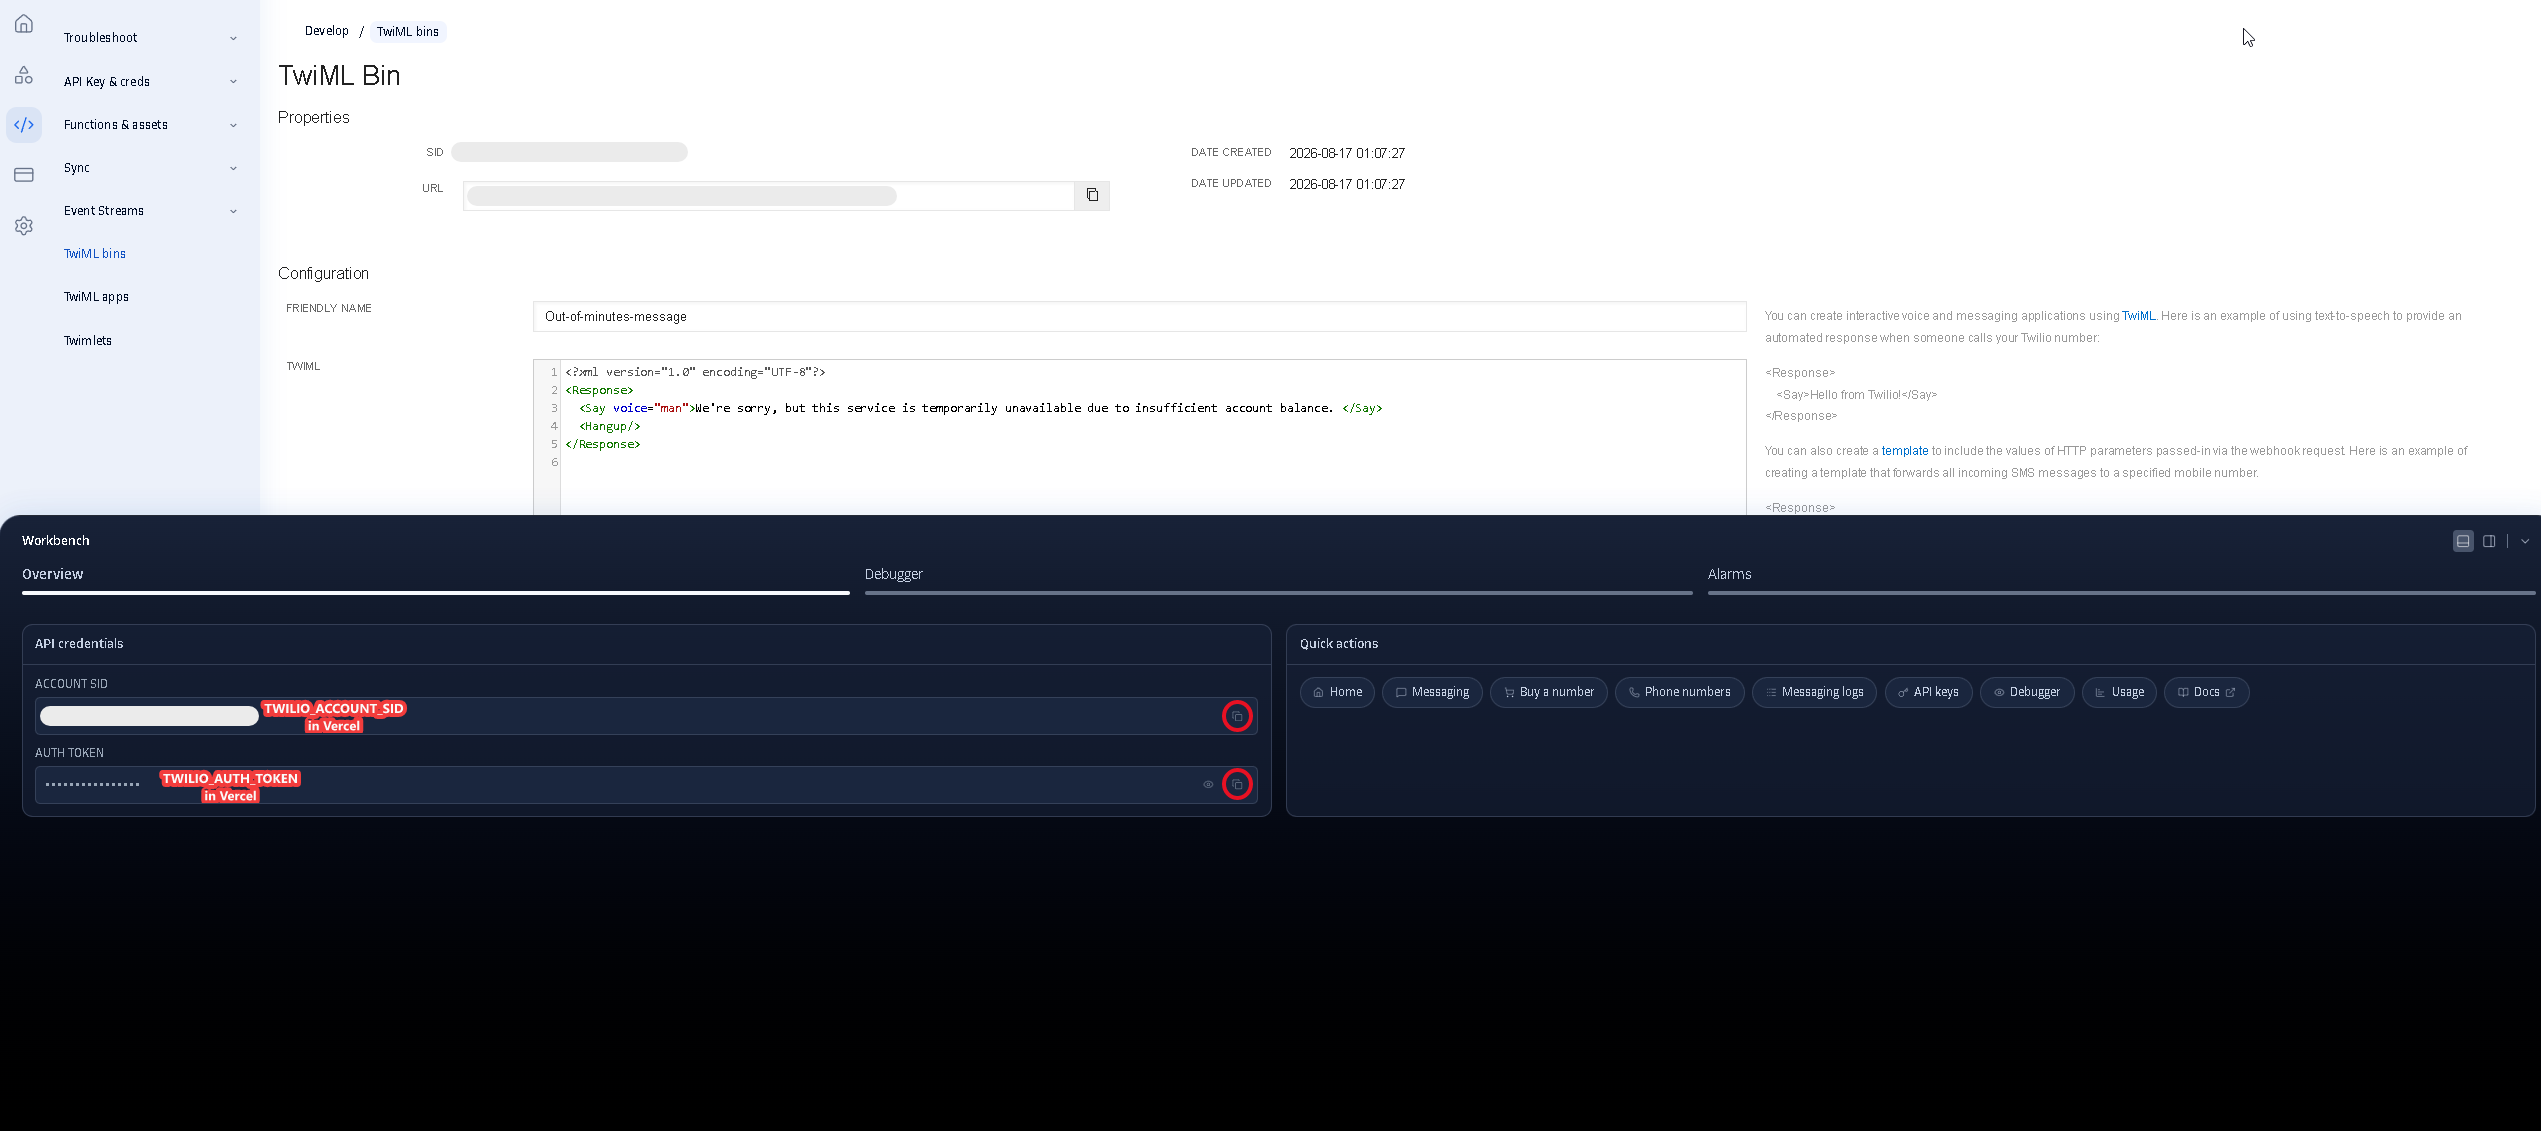Open TwiML bins in sidebar
2541x1131 pixels.
click(95, 254)
